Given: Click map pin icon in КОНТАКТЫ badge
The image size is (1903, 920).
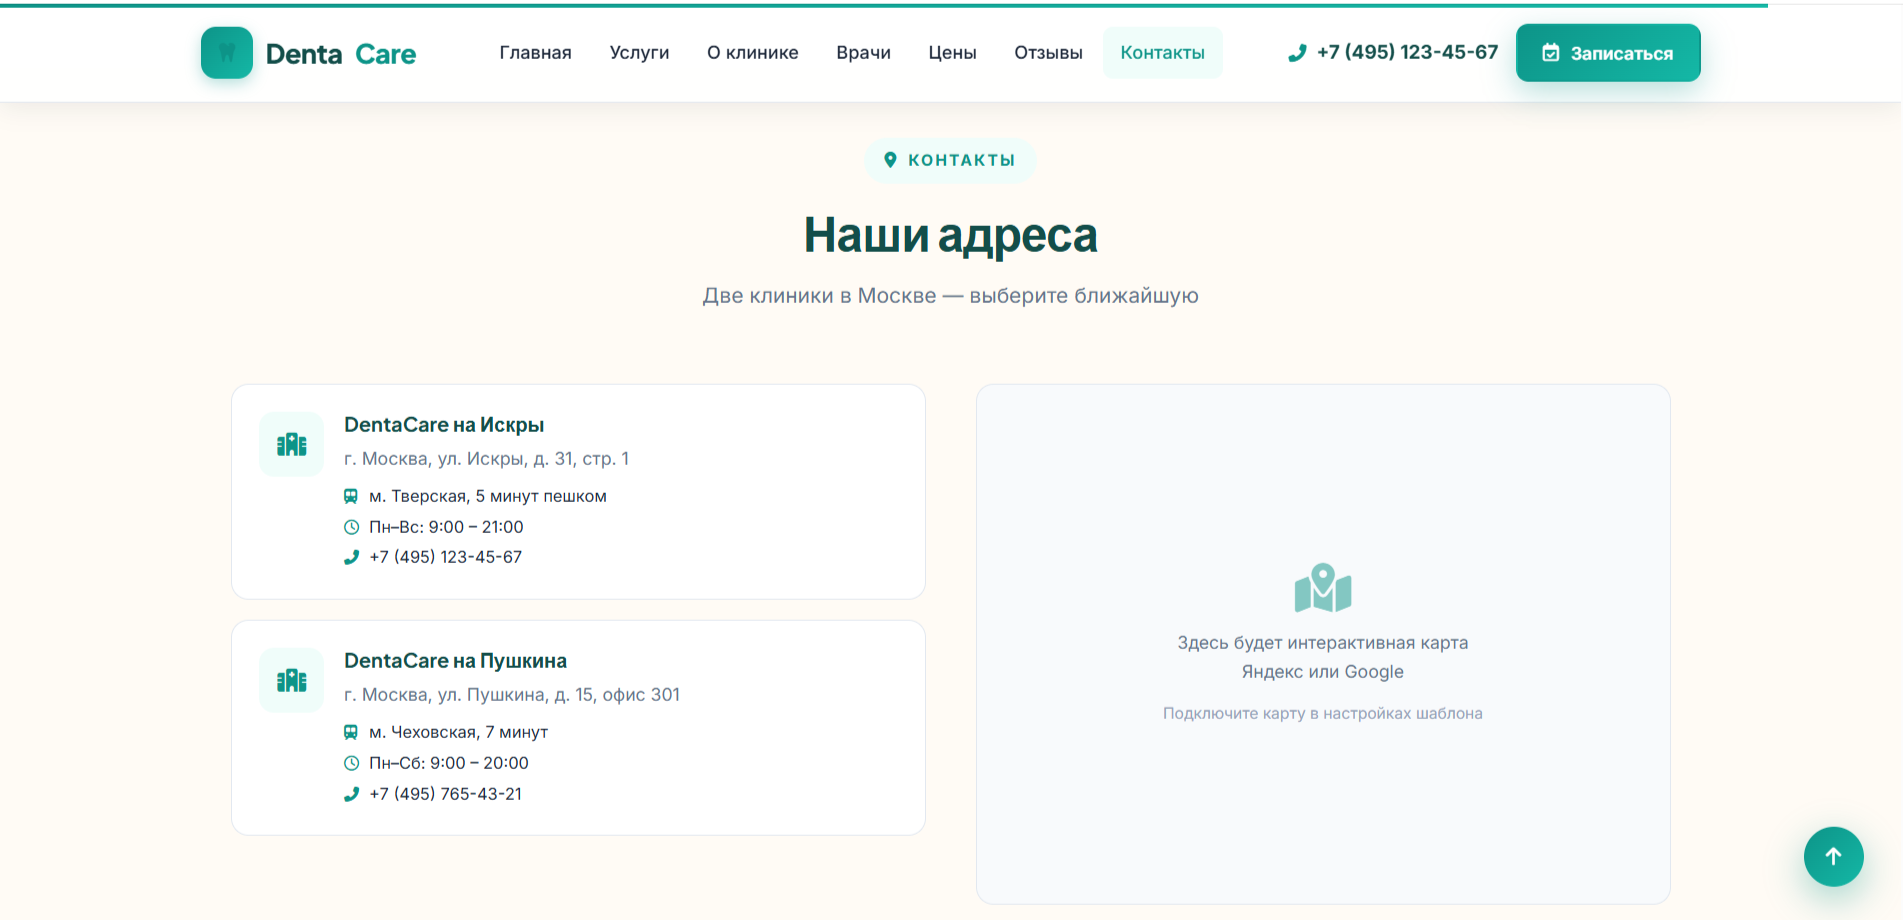Looking at the screenshot, I should (890, 160).
